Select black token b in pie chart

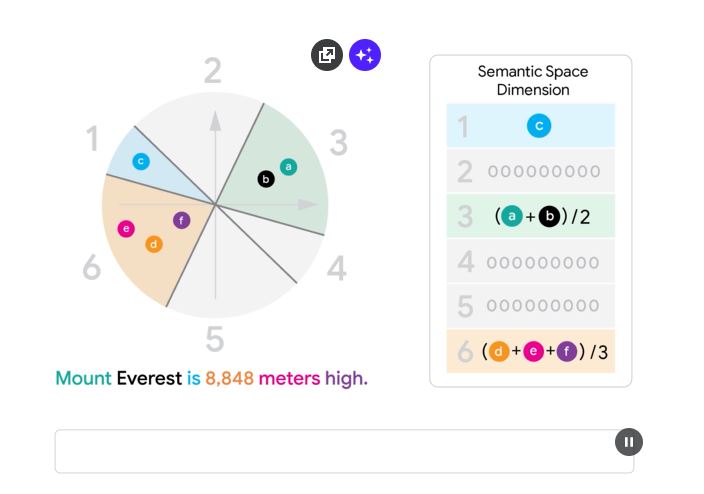pyautogui.click(x=266, y=179)
